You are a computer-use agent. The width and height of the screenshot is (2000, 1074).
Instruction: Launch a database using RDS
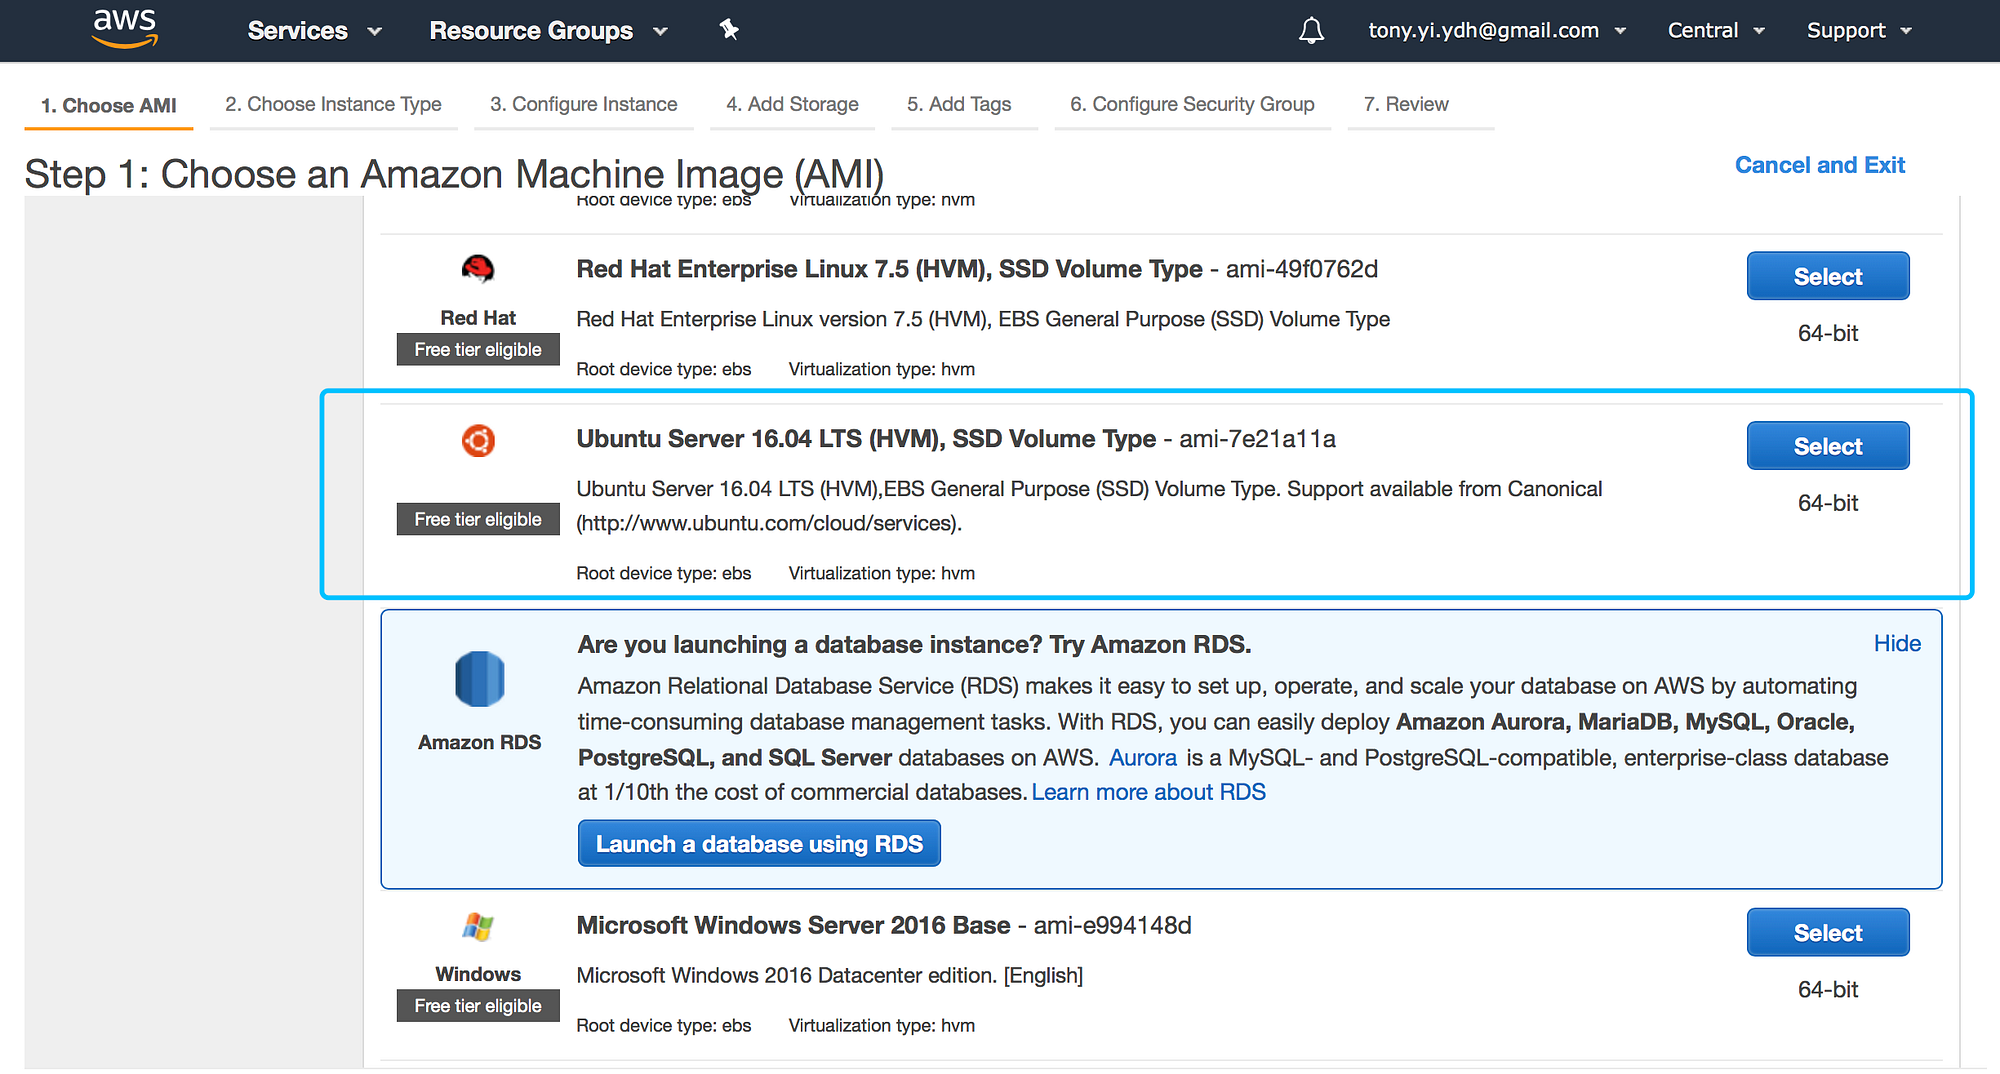pyautogui.click(x=759, y=843)
